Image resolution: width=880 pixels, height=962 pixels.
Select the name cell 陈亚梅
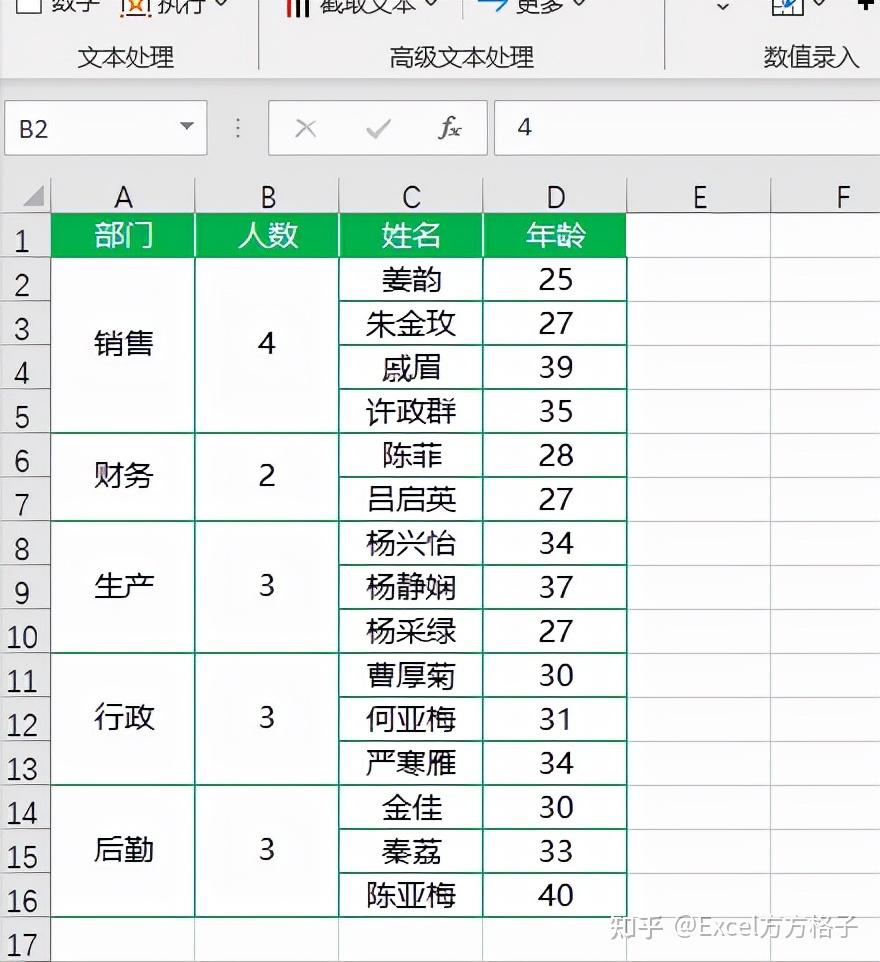coord(411,895)
